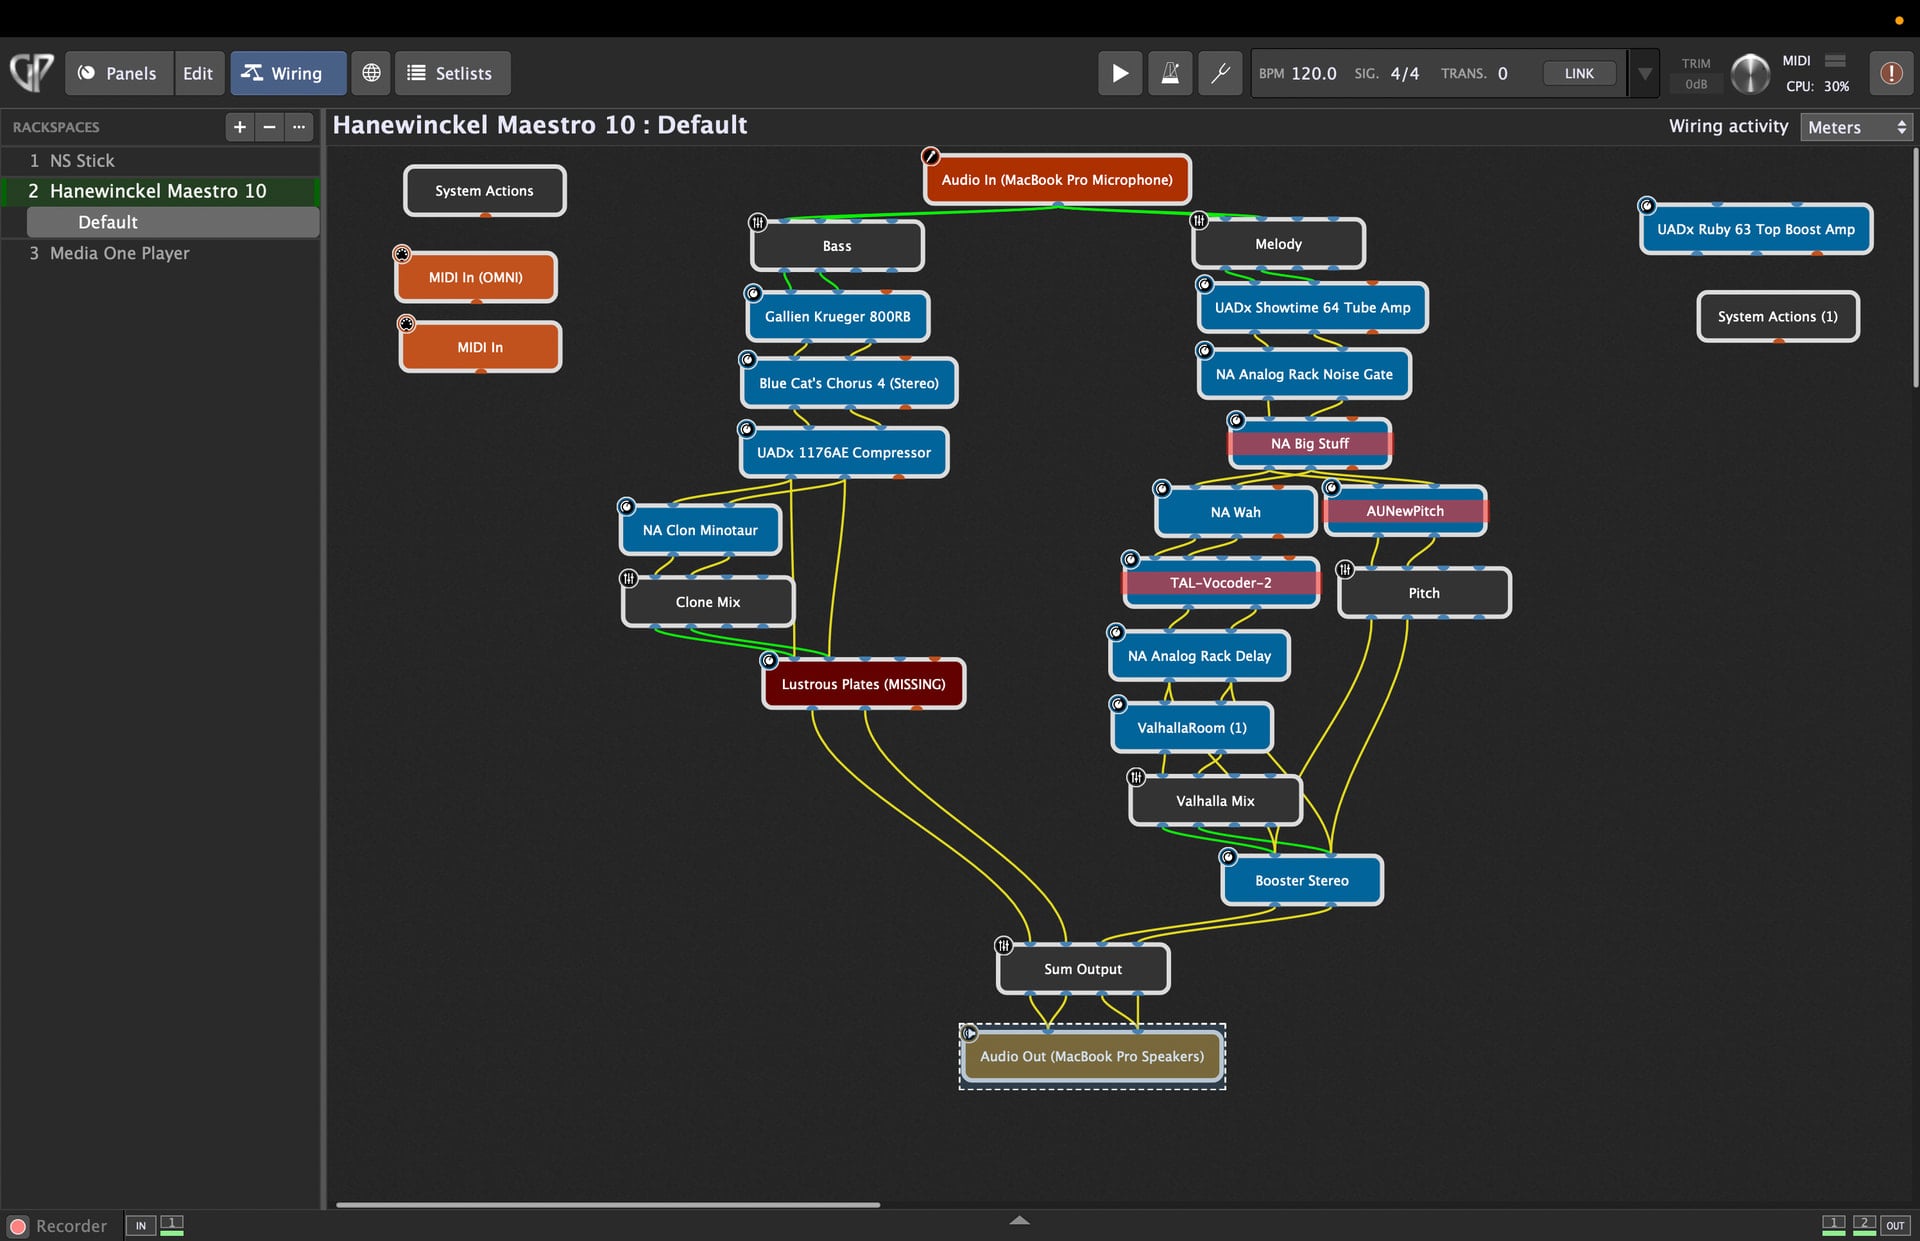This screenshot has width=1920, height=1241.
Task: Click the red alert panic icon
Action: pyautogui.click(x=1890, y=73)
